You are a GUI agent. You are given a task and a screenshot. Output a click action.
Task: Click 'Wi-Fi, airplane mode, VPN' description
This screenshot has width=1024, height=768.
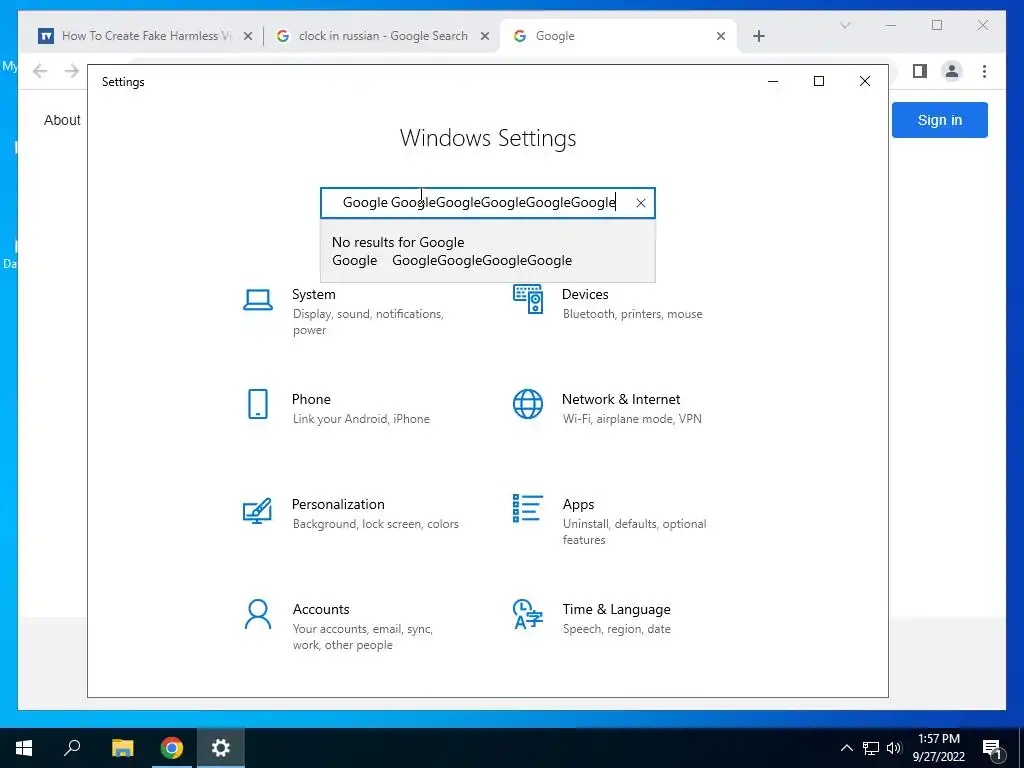[x=632, y=419]
